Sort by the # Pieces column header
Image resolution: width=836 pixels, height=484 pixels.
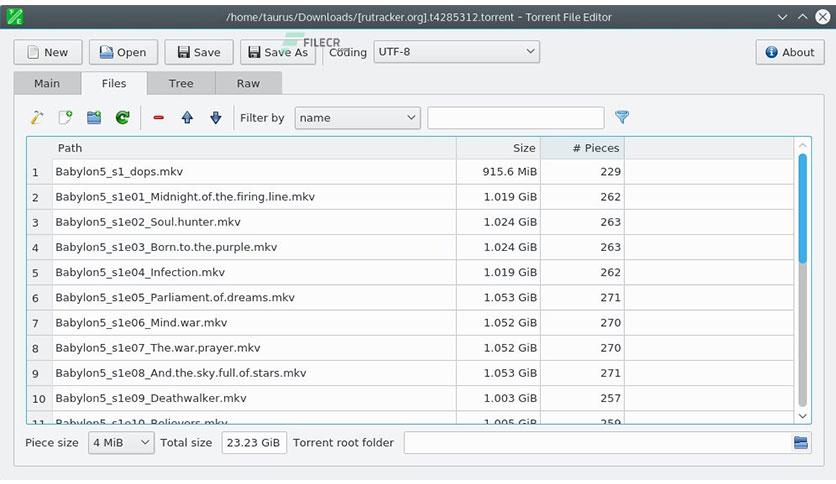[582, 148]
